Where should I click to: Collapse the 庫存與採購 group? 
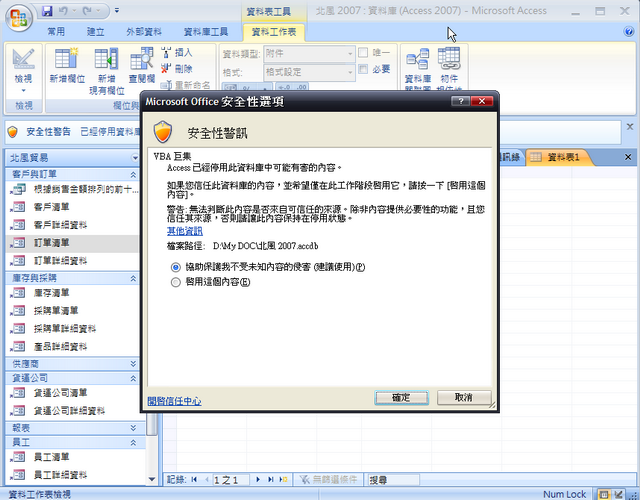pos(133,278)
